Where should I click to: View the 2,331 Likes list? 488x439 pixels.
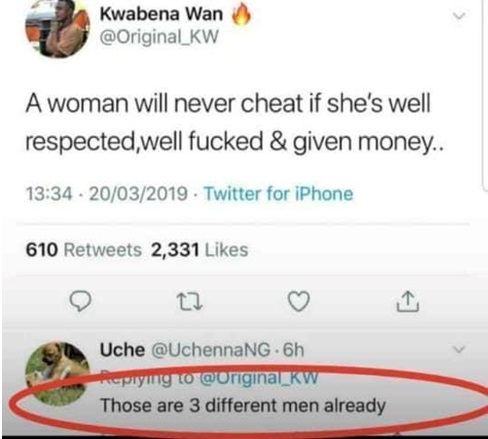pos(200,250)
